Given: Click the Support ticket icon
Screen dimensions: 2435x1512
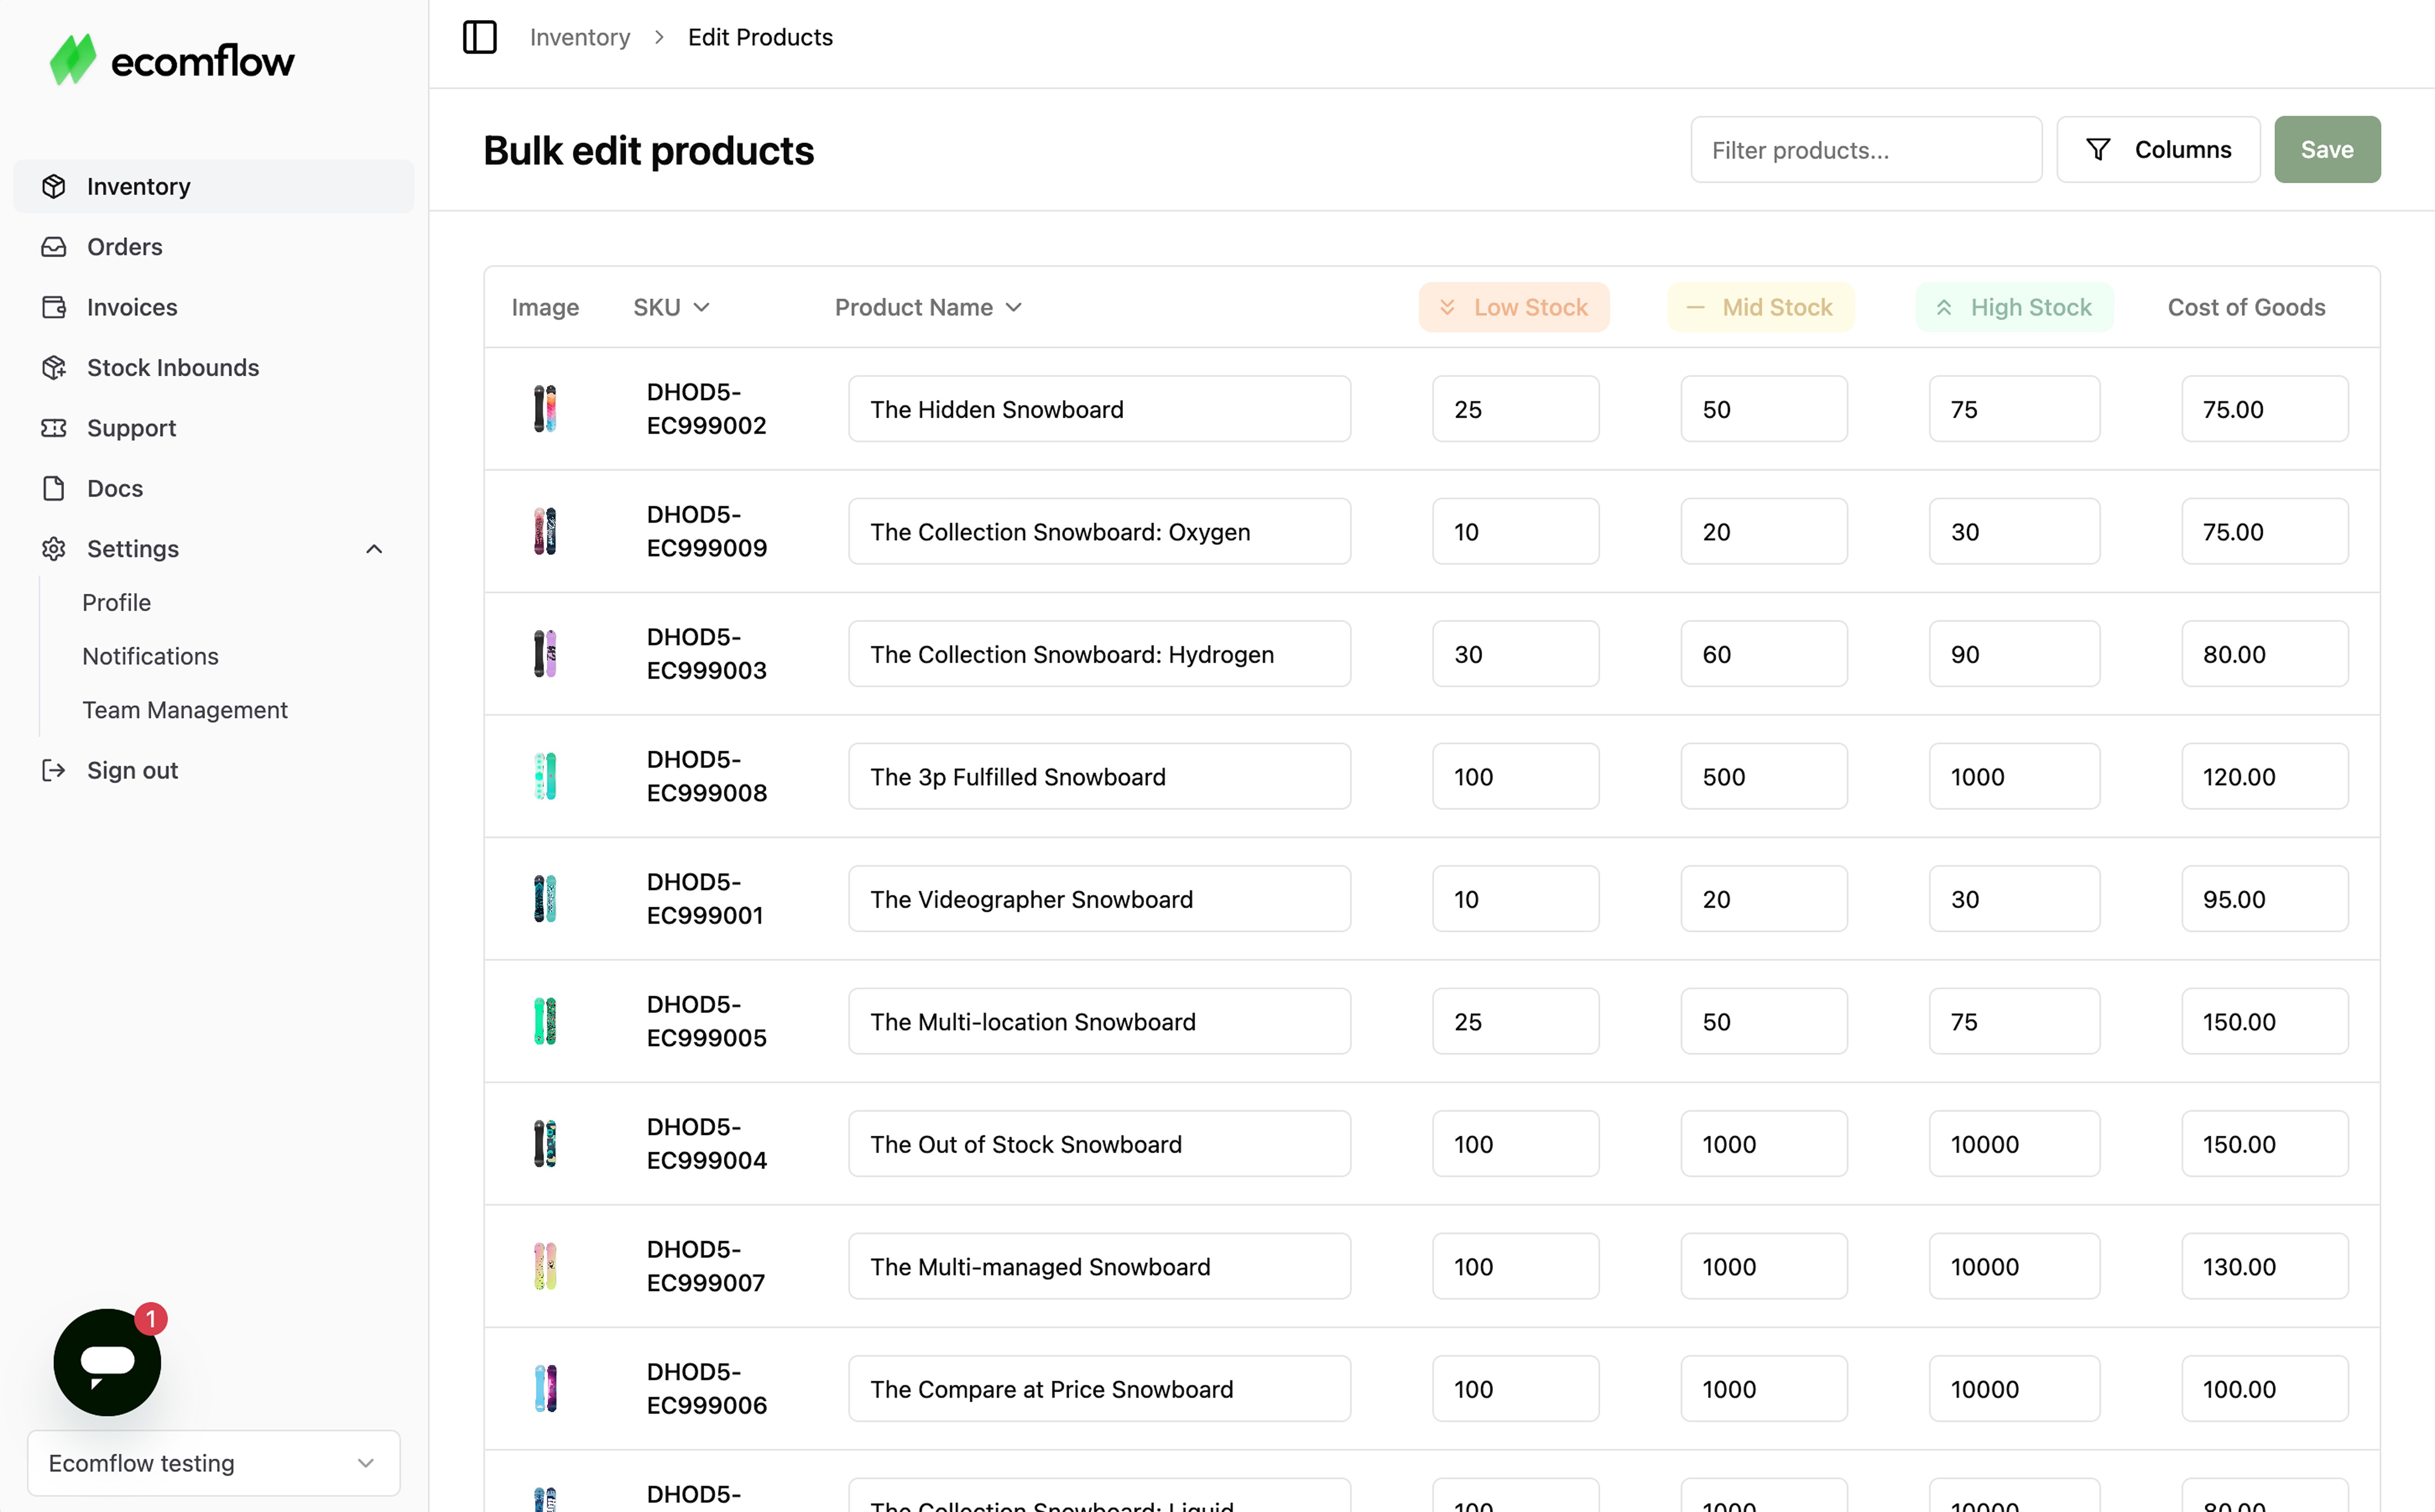Looking at the screenshot, I should [x=54, y=428].
